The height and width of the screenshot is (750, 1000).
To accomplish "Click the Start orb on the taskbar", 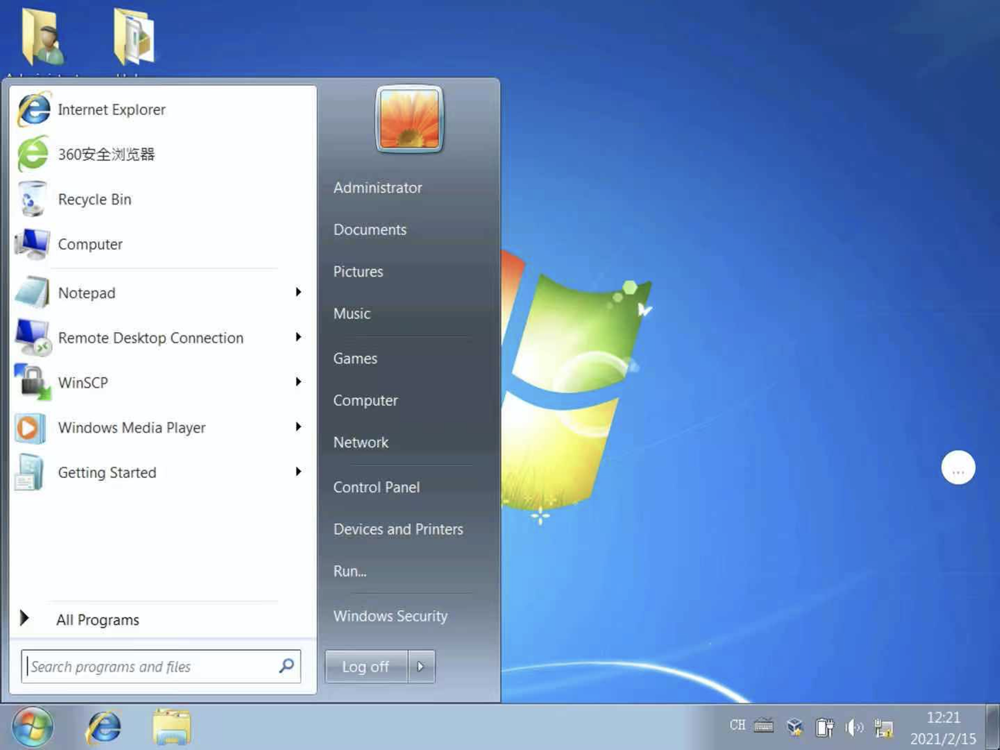I will 32,726.
